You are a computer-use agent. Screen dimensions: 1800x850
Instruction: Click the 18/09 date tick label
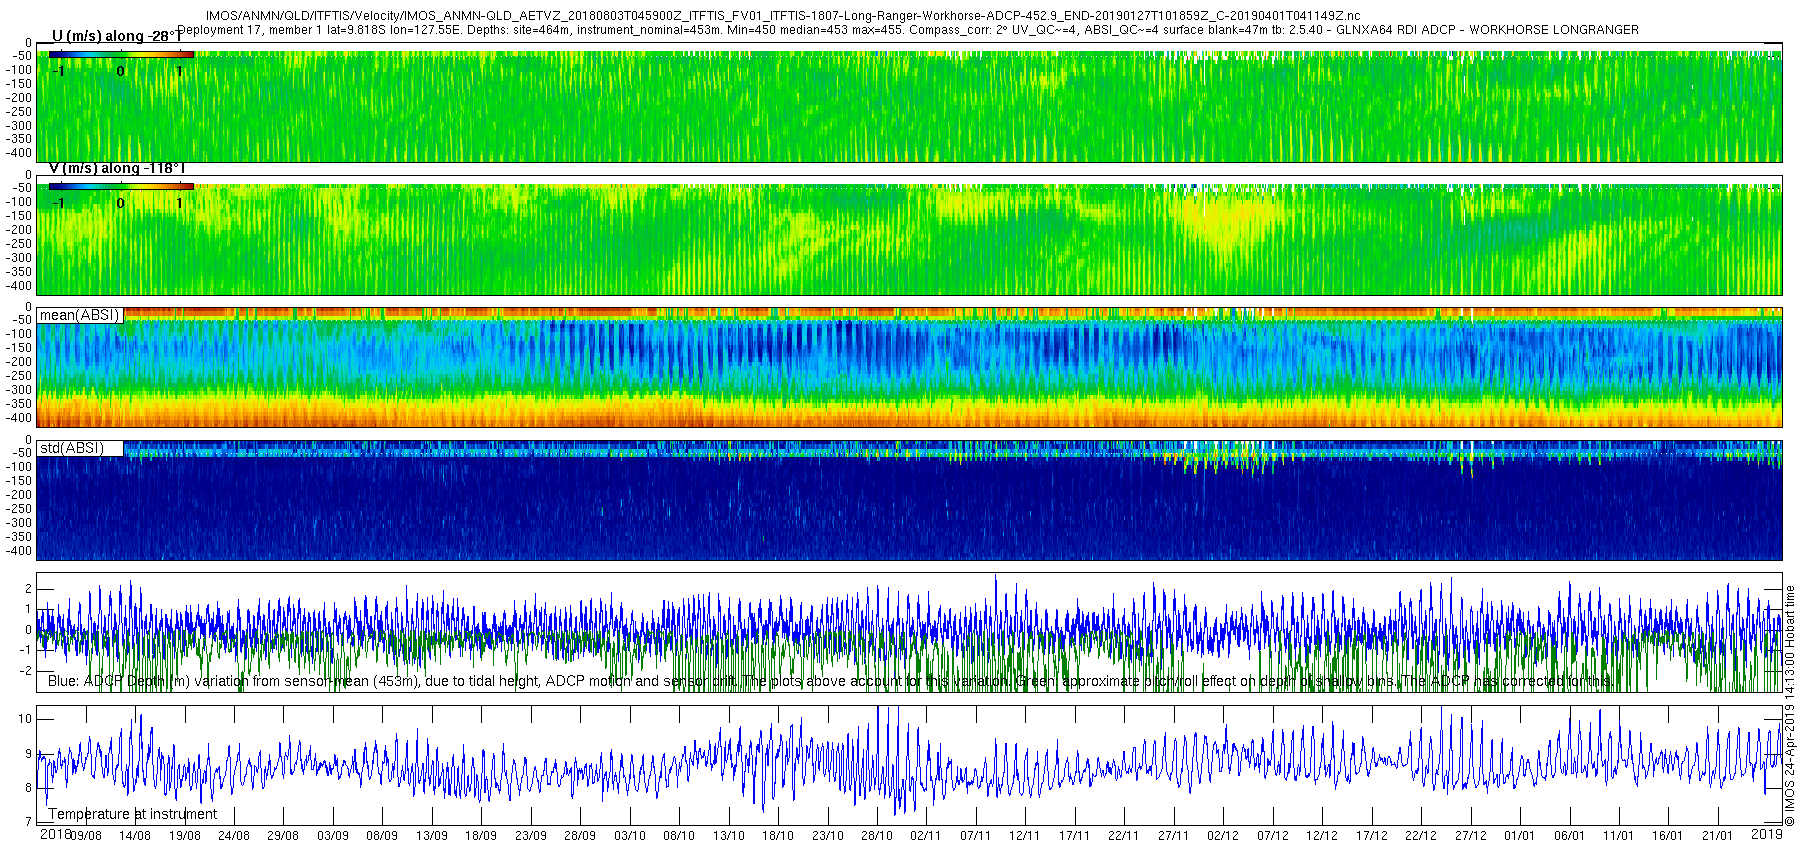481,836
